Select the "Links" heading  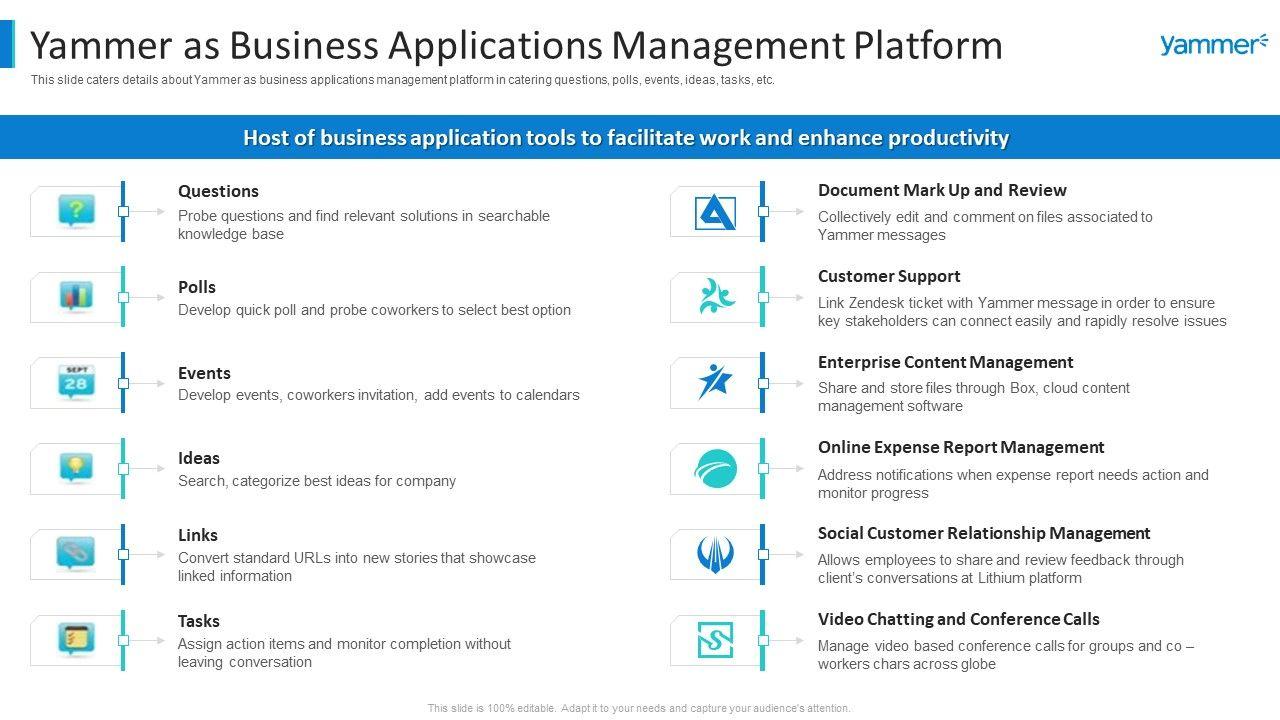(198, 535)
